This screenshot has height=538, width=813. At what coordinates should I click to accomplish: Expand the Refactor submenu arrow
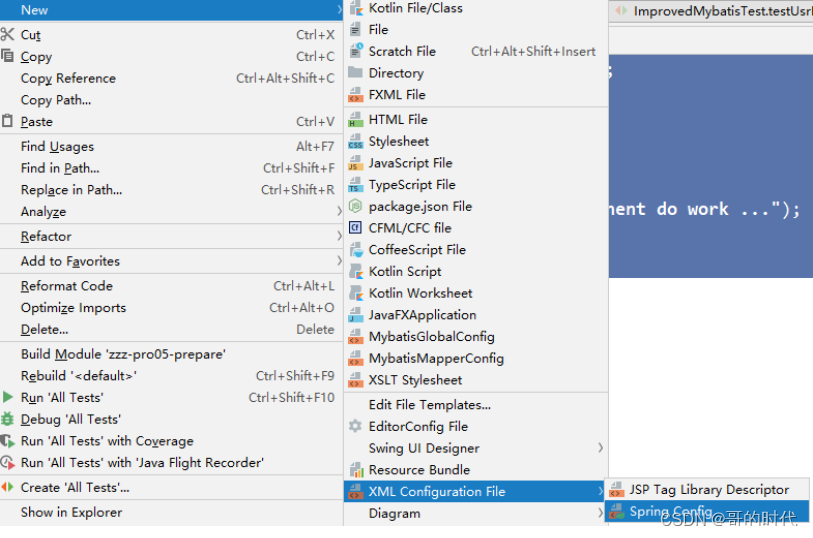coord(339,236)
